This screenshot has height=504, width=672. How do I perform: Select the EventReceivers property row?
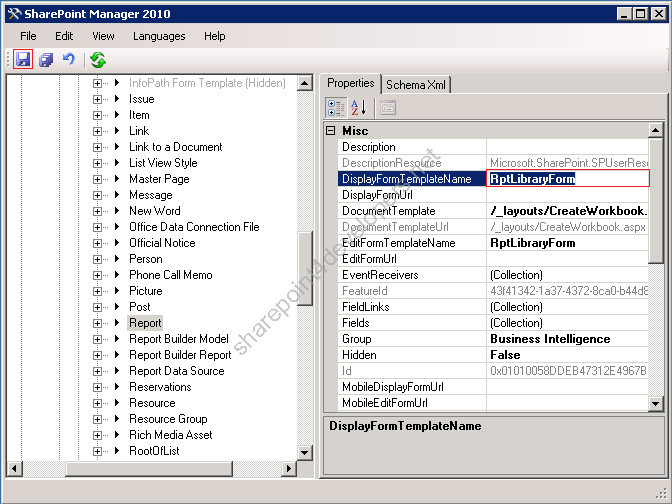click(x=493, y=275)
